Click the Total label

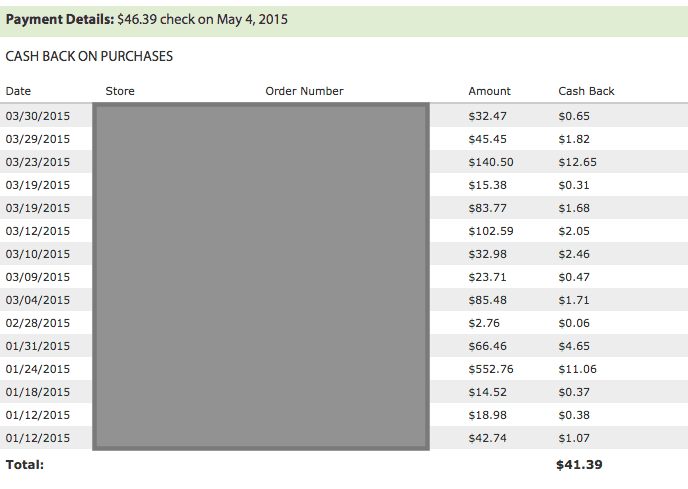click(x=25, y=464)
